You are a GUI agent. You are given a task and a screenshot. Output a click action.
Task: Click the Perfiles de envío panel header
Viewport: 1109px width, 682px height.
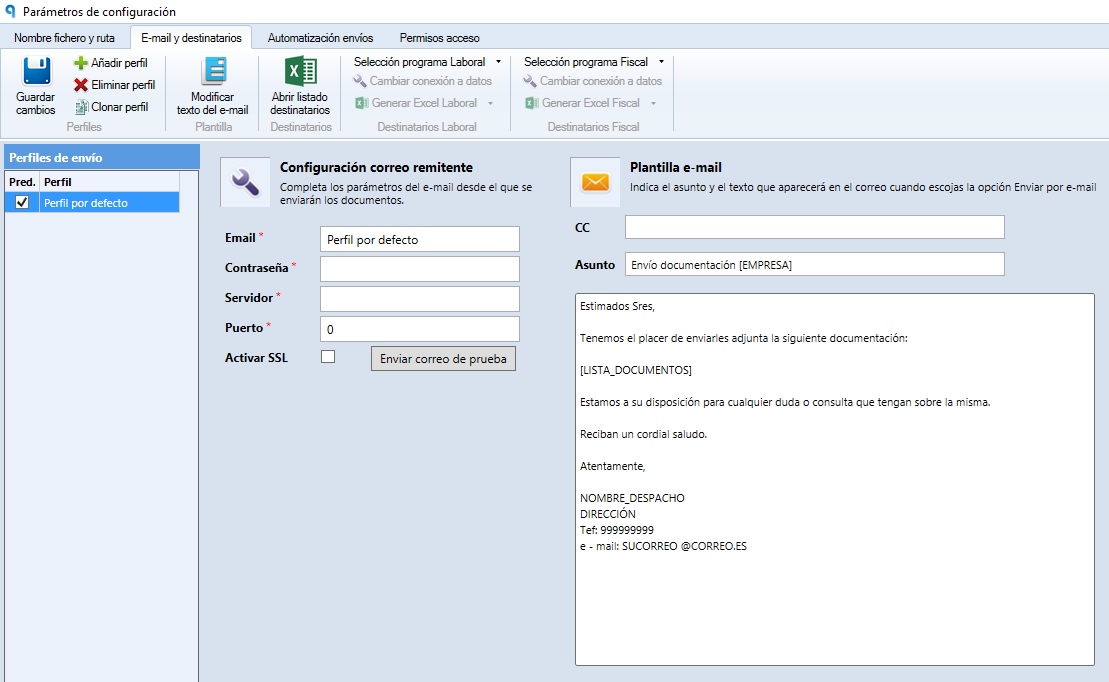click(x=102, y=157)
